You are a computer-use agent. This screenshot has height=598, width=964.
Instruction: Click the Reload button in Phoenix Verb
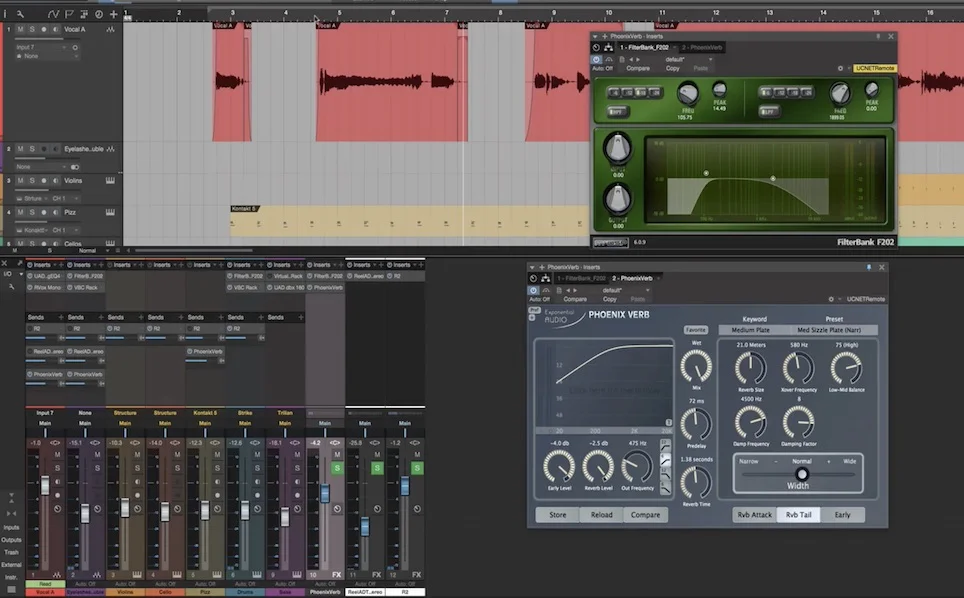point(601,515)
